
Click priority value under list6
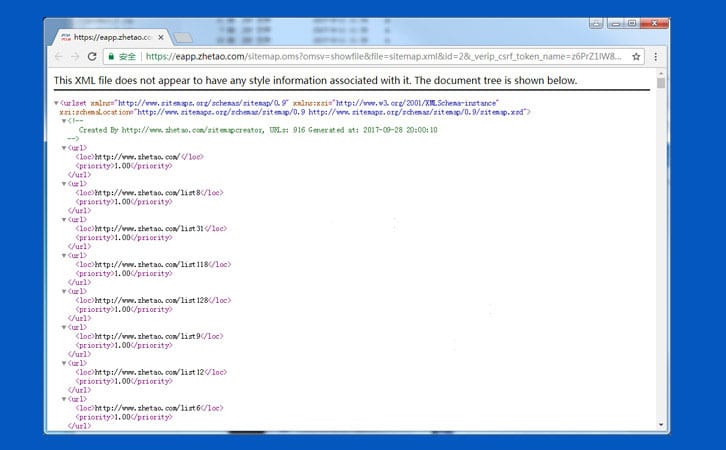(123, 417)
